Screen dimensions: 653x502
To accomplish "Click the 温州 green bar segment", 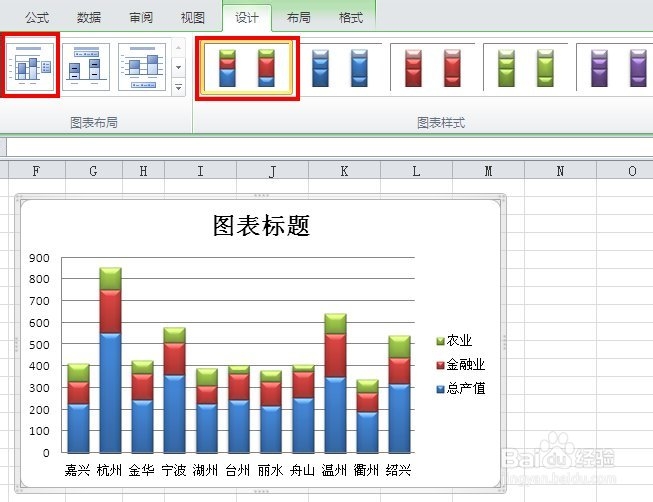I will click(335, 324).
